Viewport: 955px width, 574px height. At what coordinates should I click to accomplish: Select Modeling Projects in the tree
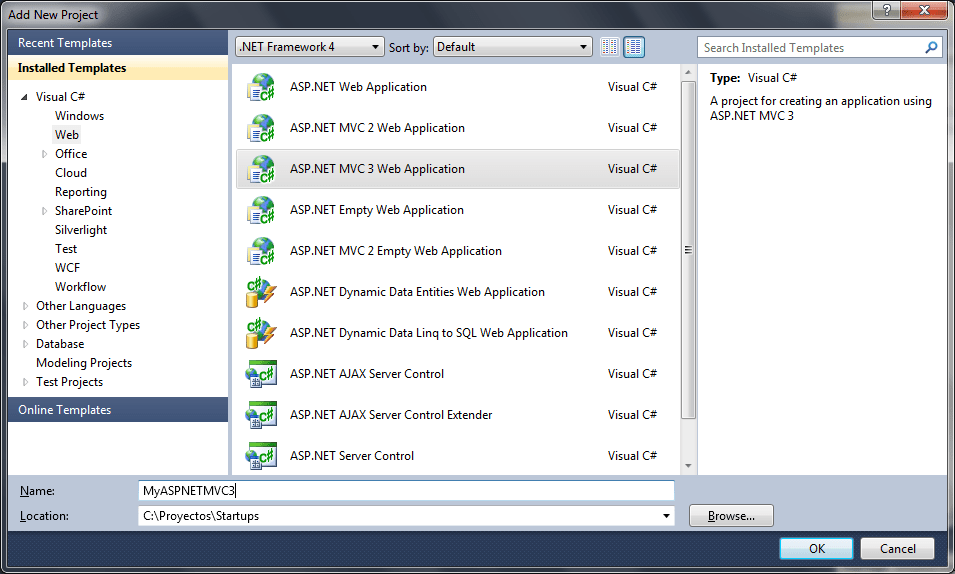tap(84, 363)
